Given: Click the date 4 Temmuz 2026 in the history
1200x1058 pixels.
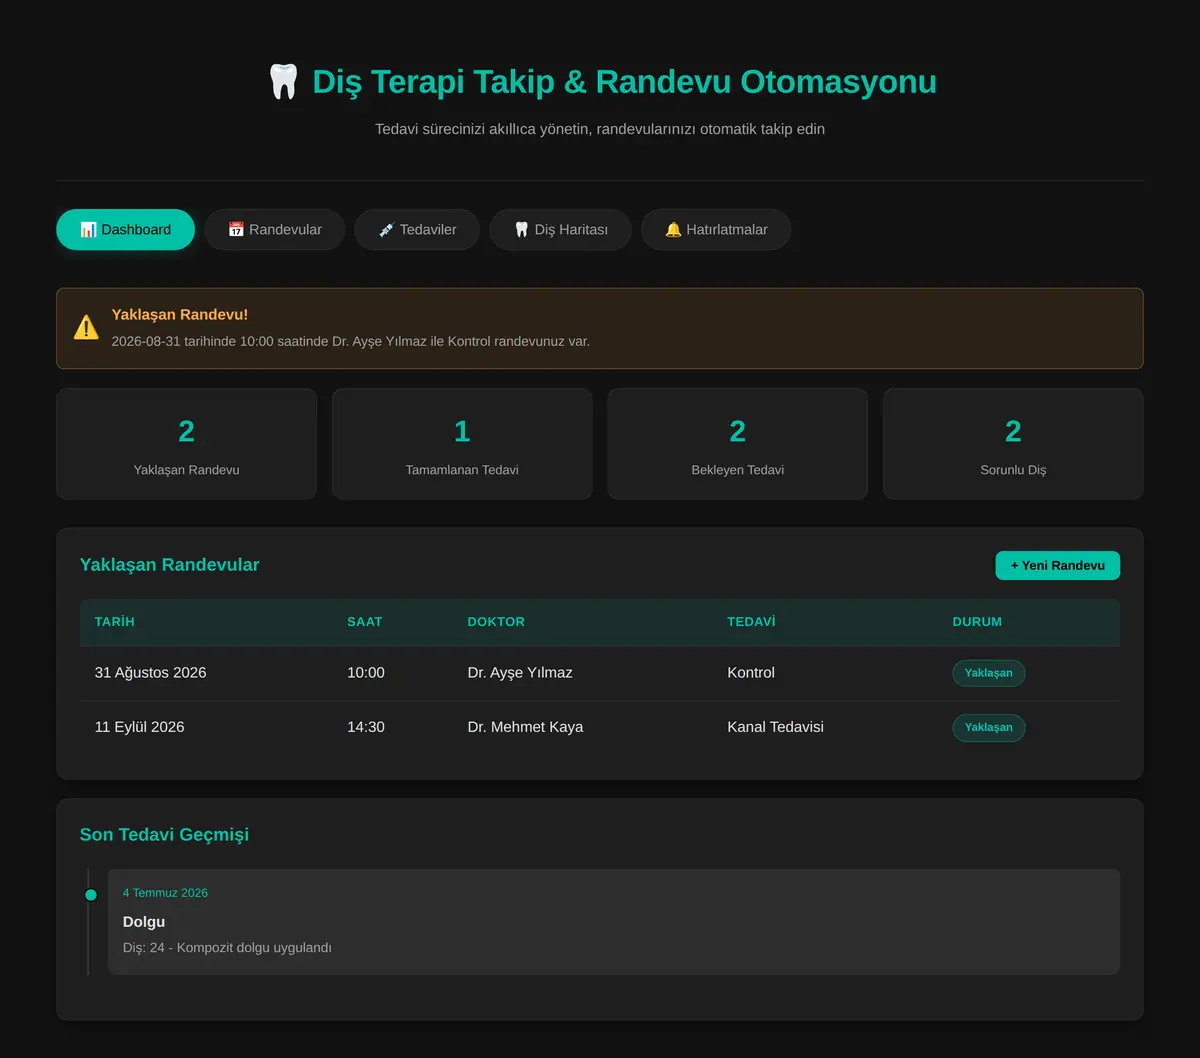Looking at the screenshot, I should pos(165,893).
